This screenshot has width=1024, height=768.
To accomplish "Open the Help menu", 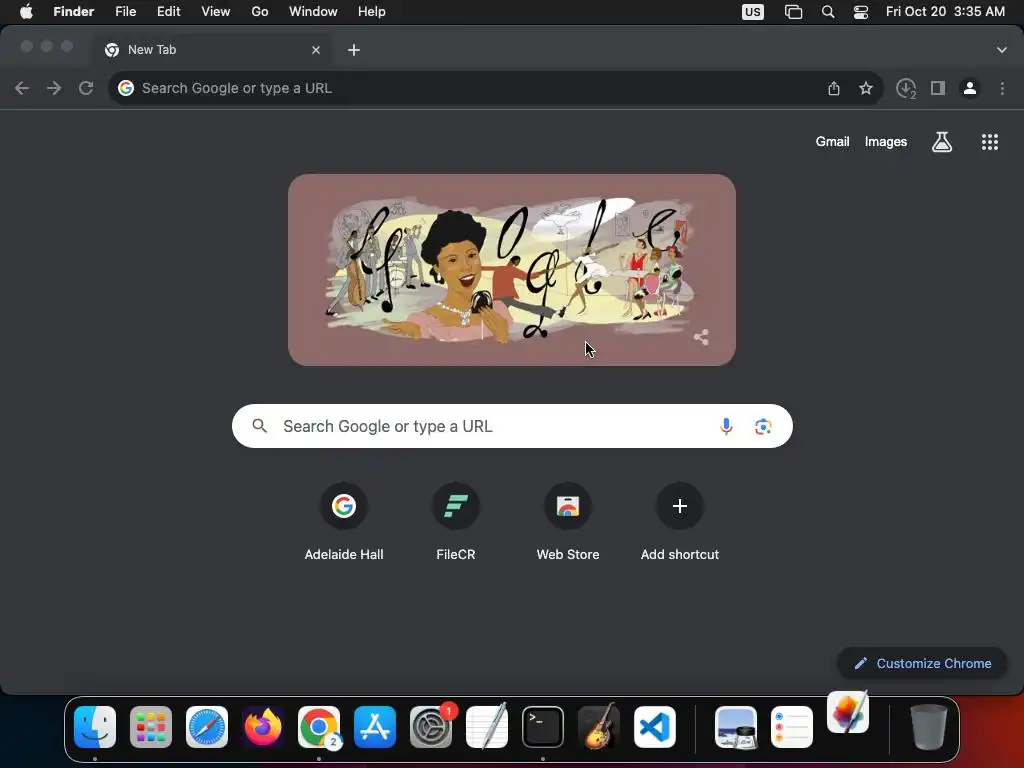I will coord(372,12).
